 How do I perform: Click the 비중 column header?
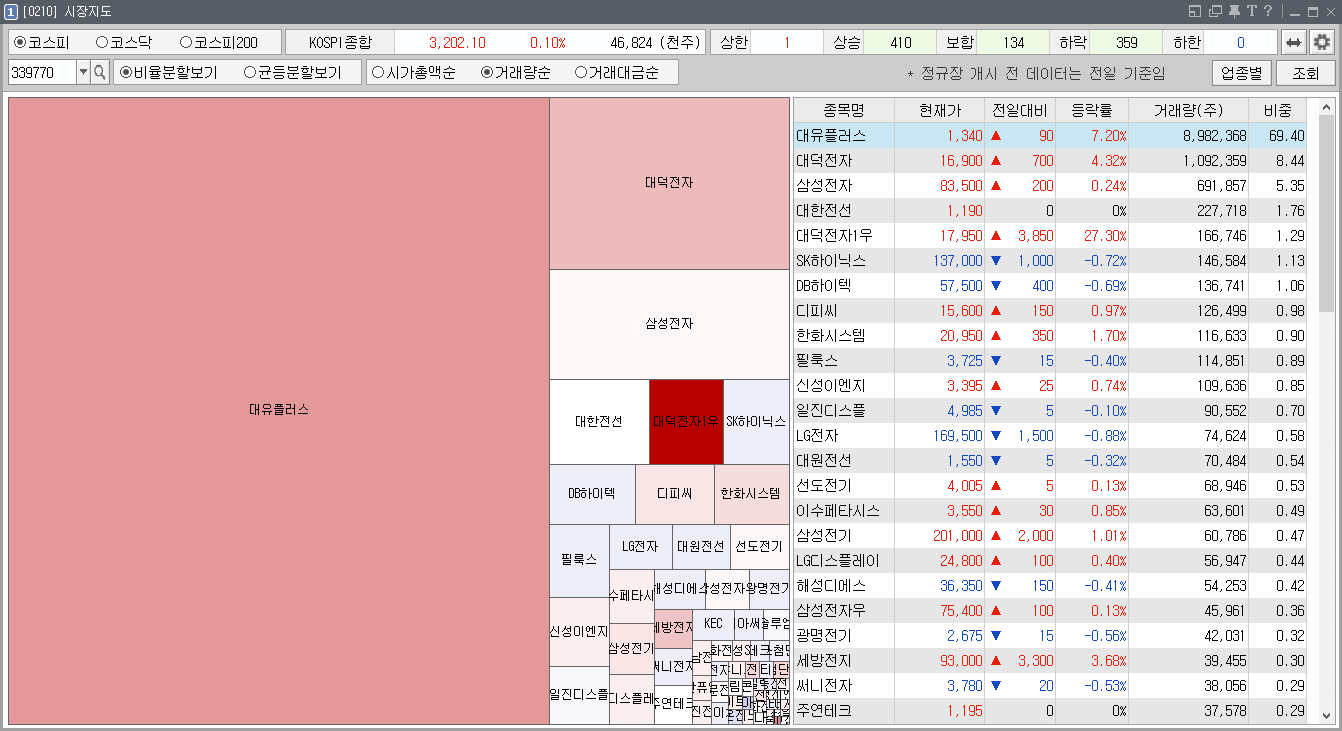pos(1278,110)
